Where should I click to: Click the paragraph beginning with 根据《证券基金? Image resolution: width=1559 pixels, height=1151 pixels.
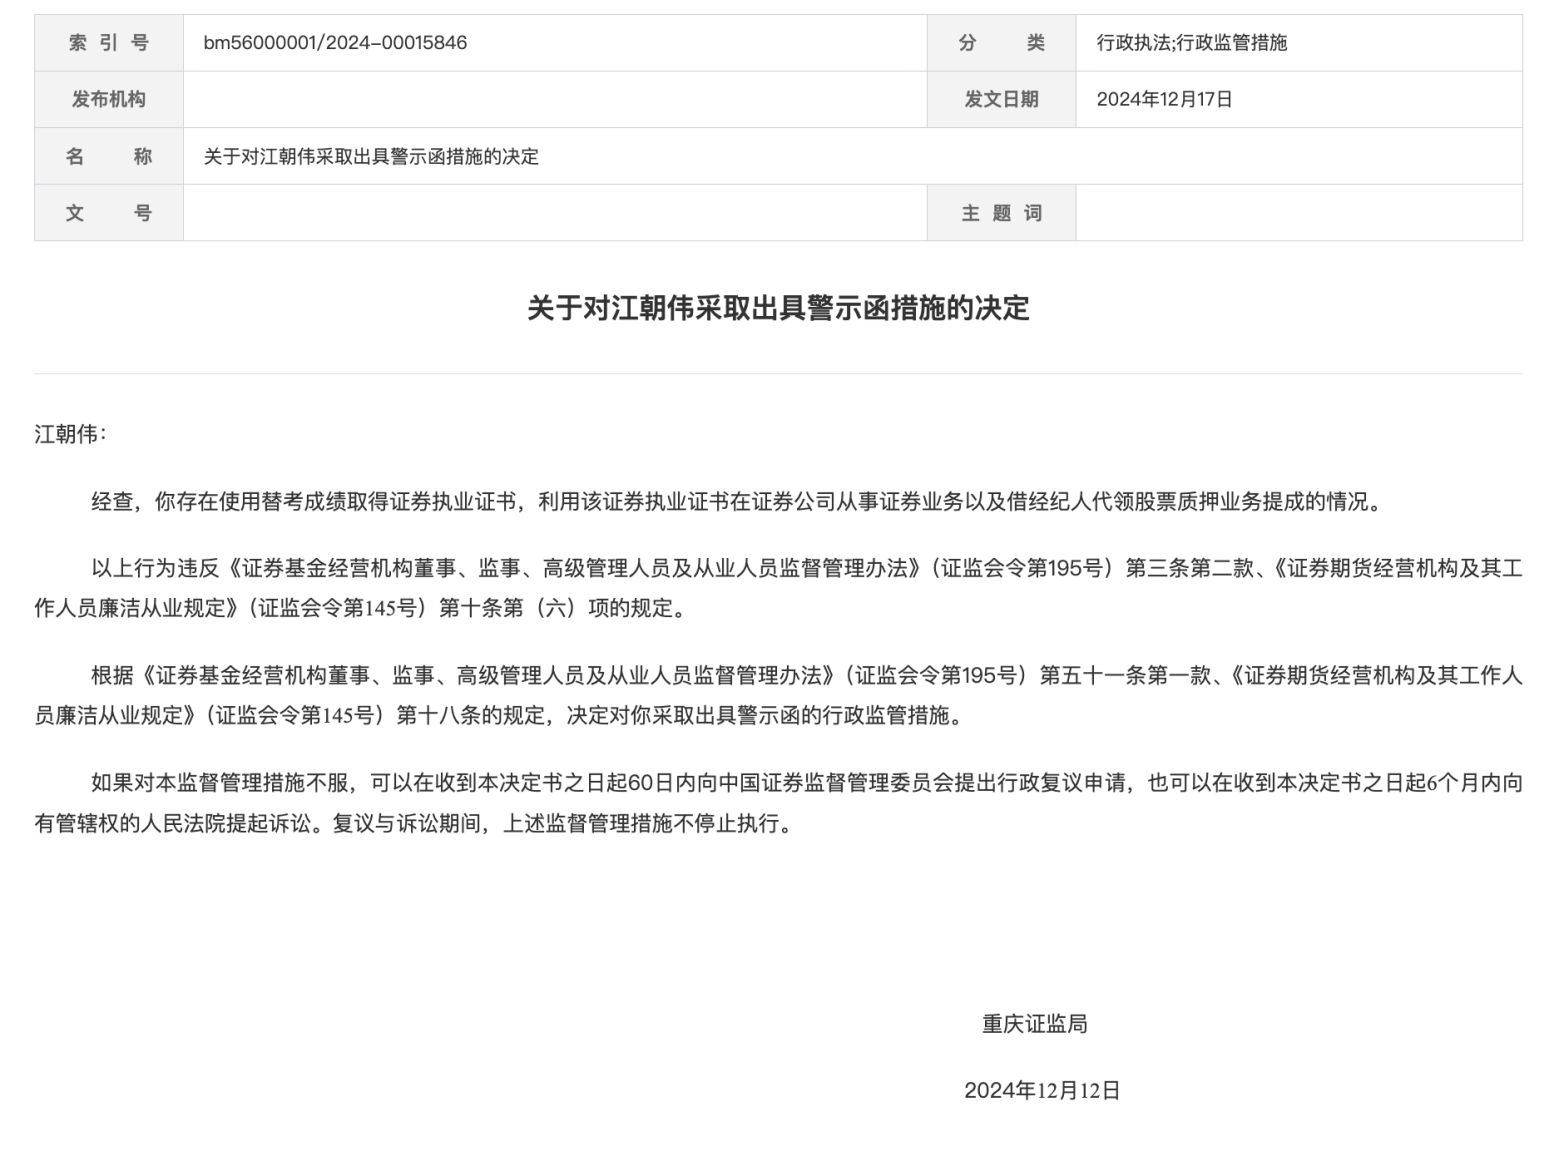point(778,695)
